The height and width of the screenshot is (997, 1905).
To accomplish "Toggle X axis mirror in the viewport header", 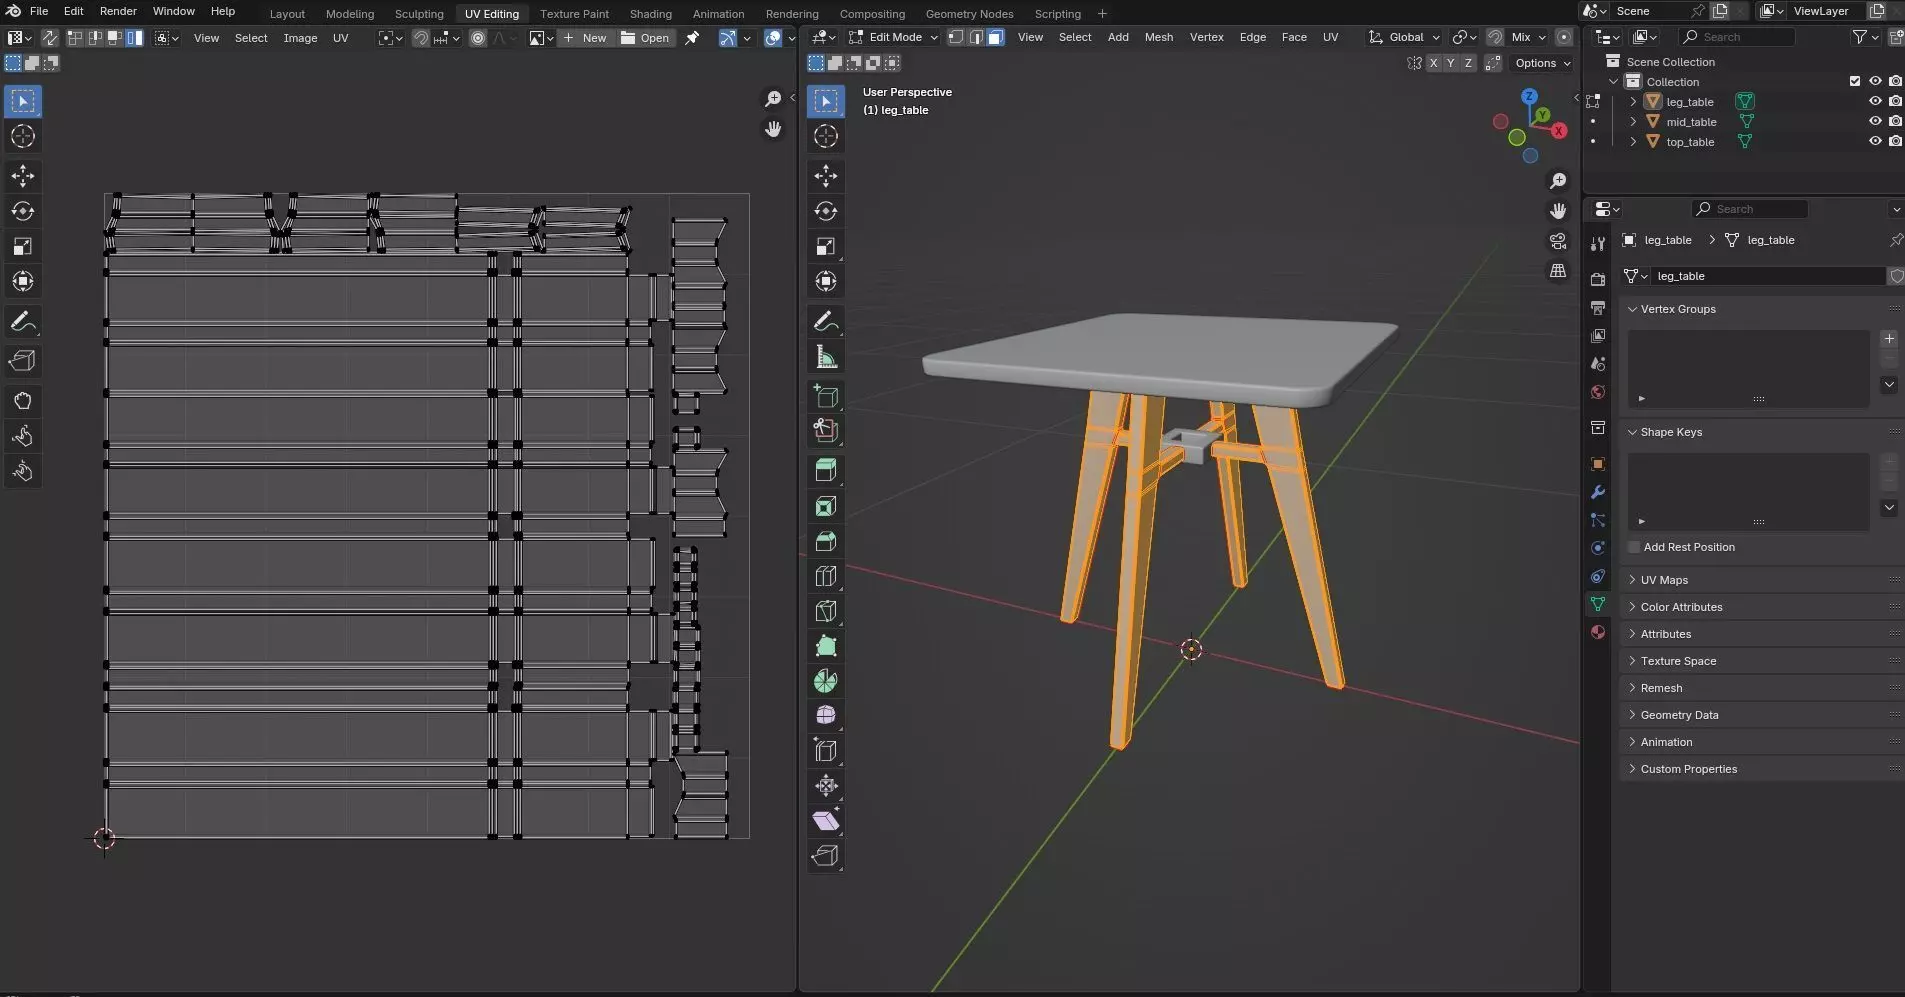I will click(x=1433, y=63).
